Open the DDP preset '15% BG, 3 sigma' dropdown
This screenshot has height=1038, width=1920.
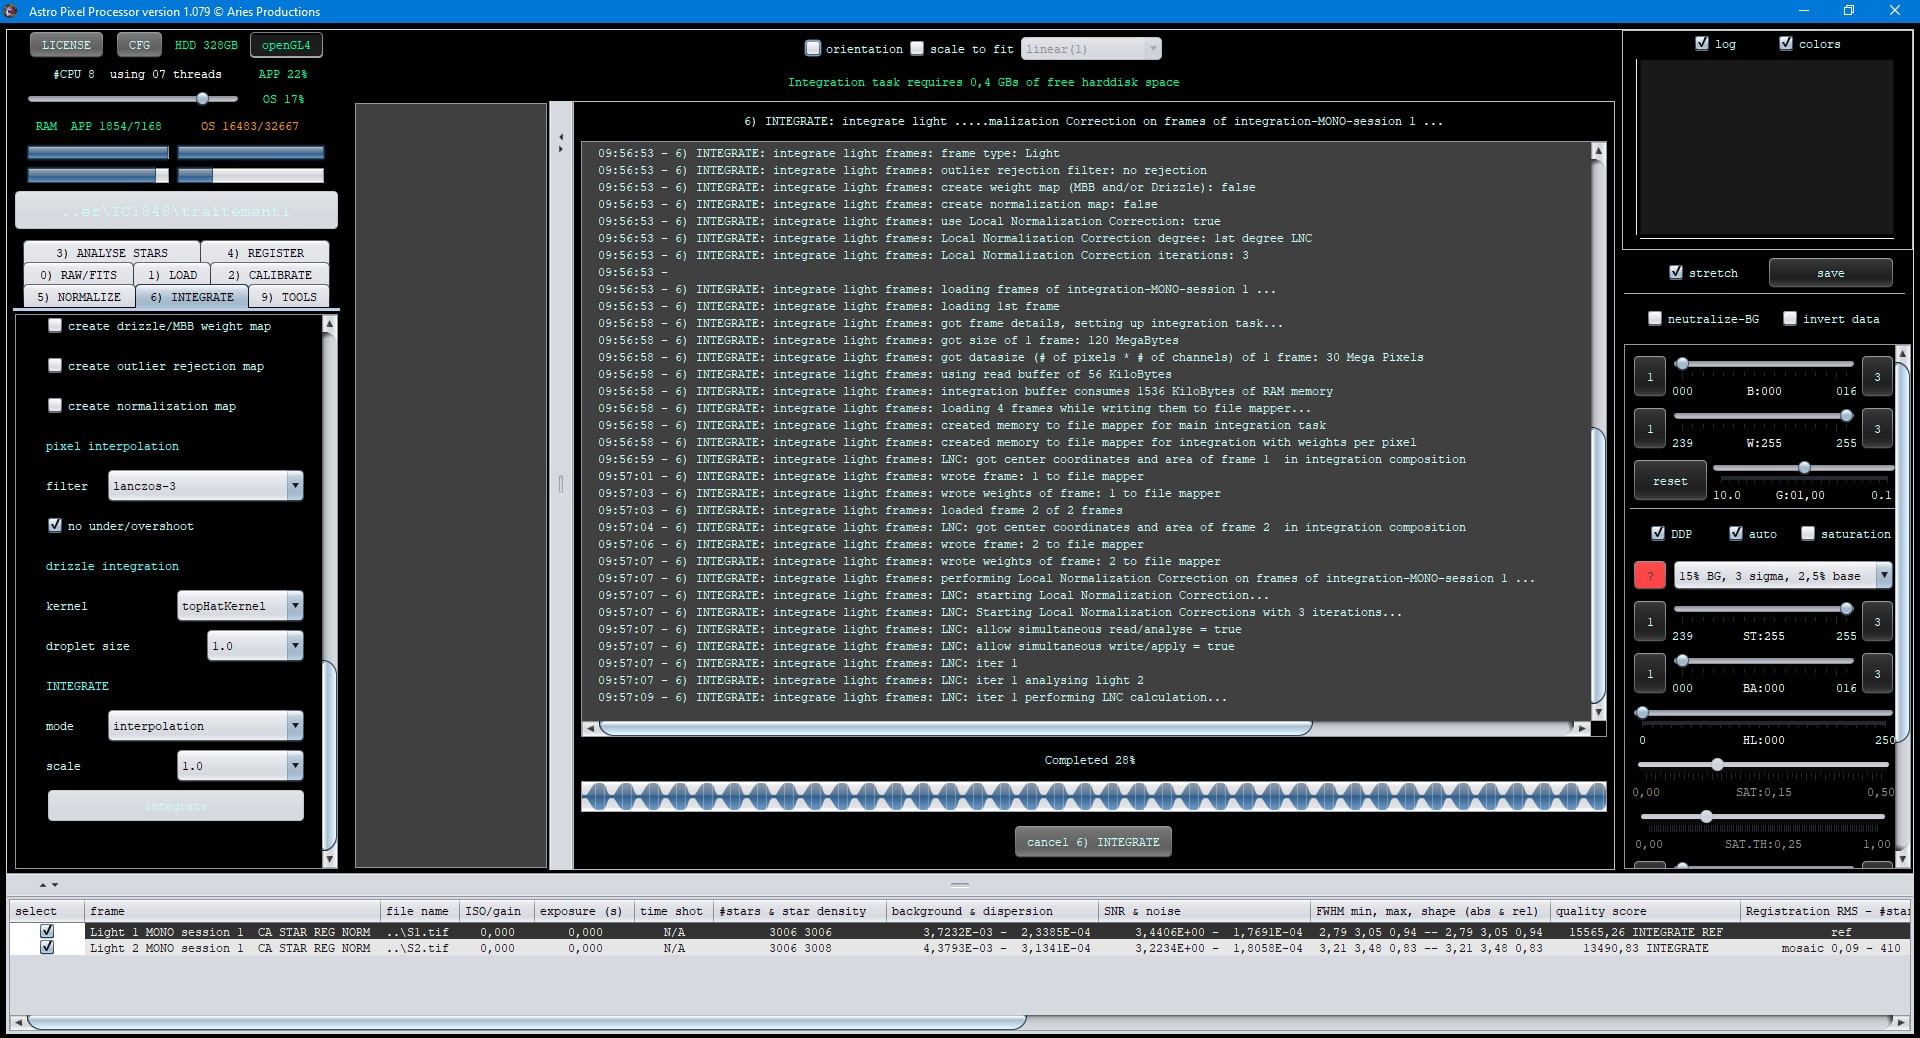(1883, 575)
